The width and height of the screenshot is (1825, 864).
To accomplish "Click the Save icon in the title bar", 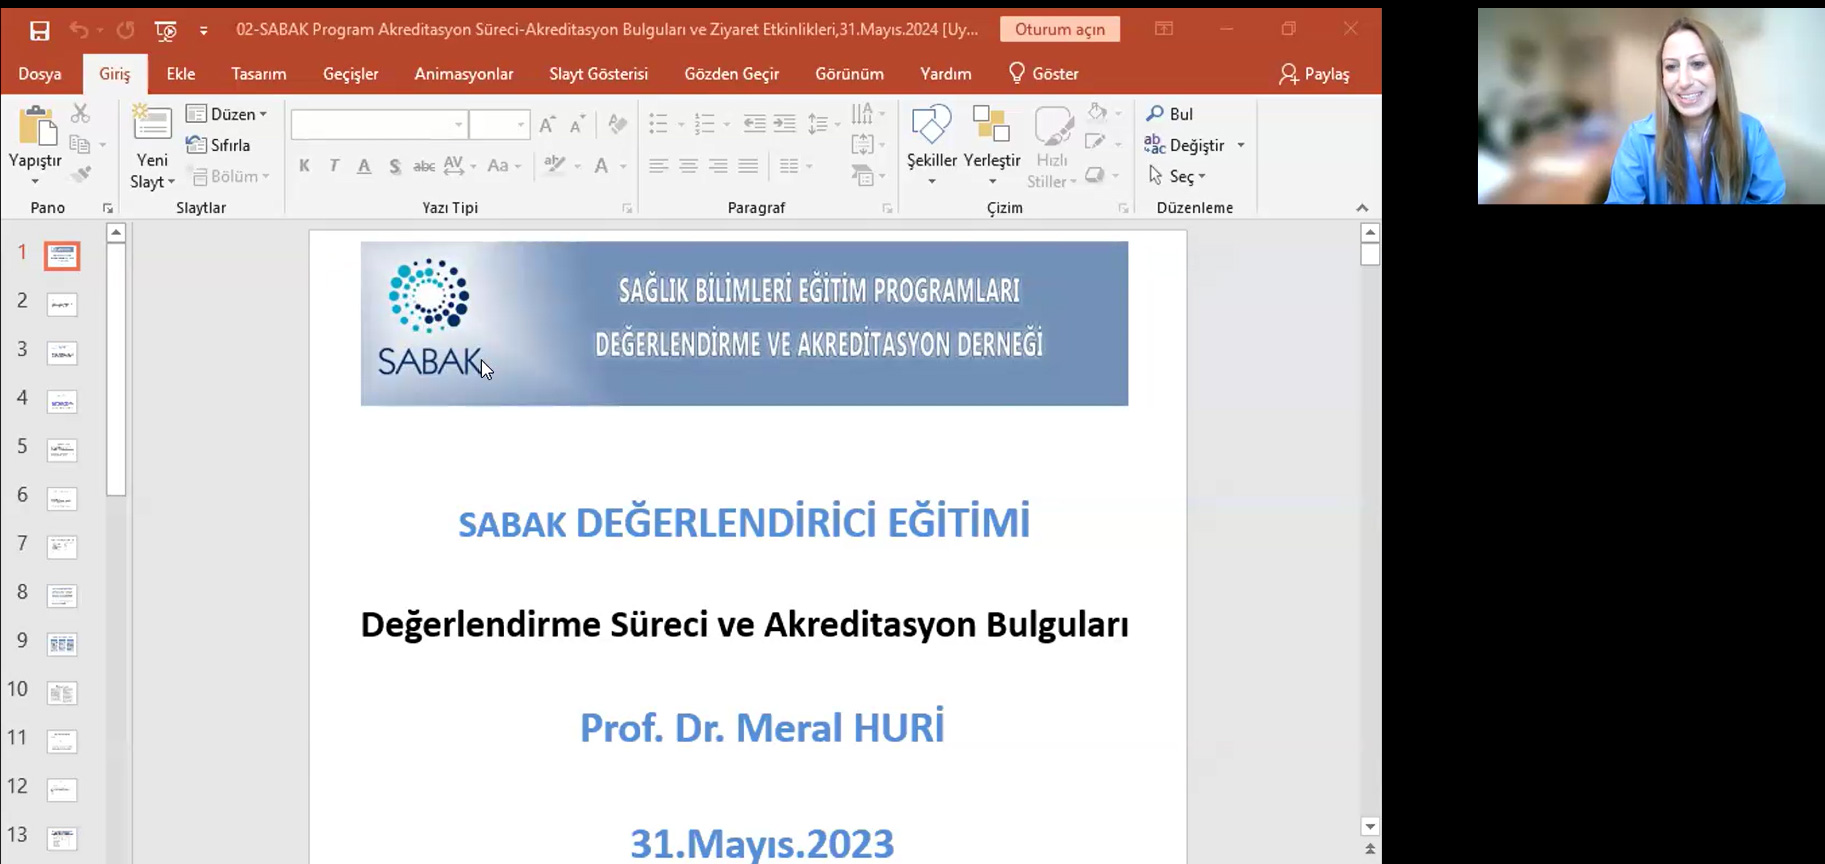I will [x=39, y=31].
